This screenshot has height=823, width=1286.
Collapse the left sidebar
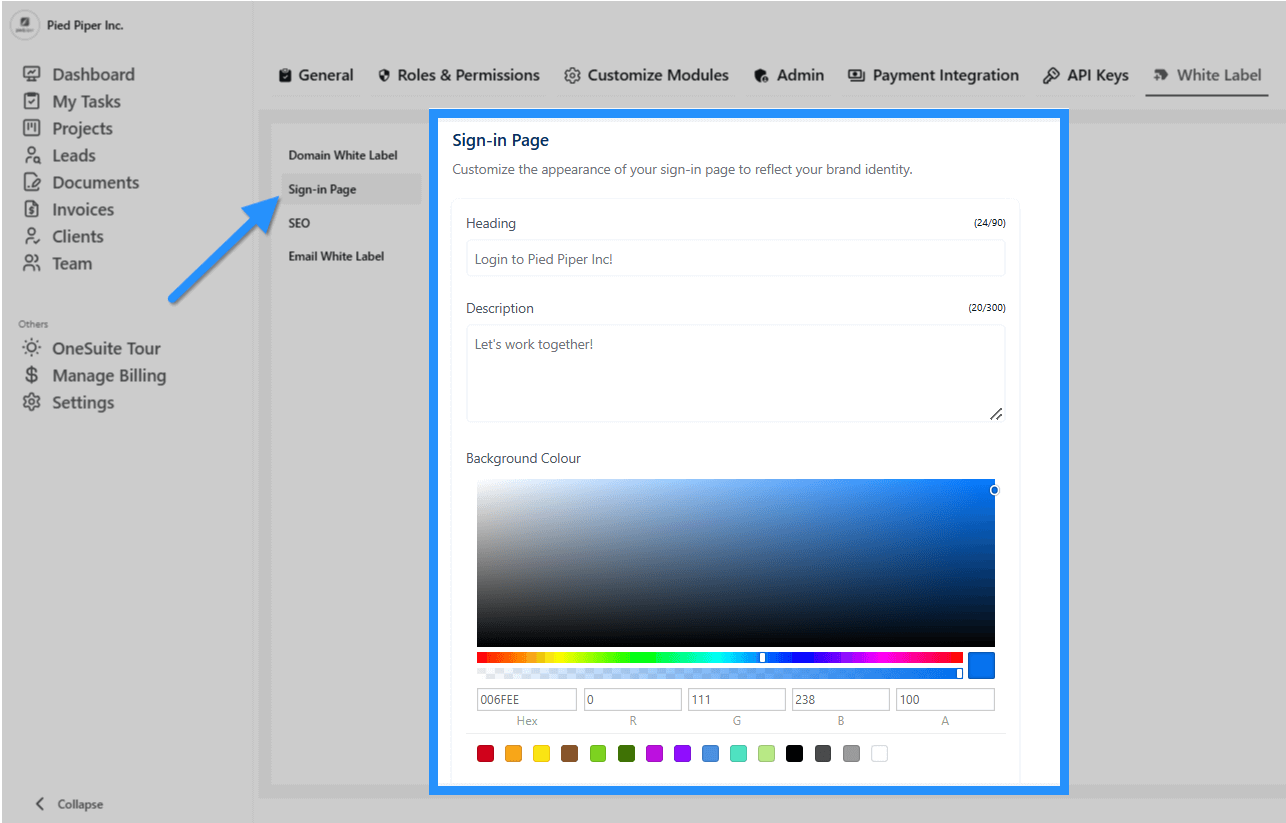tap(70, 804)
